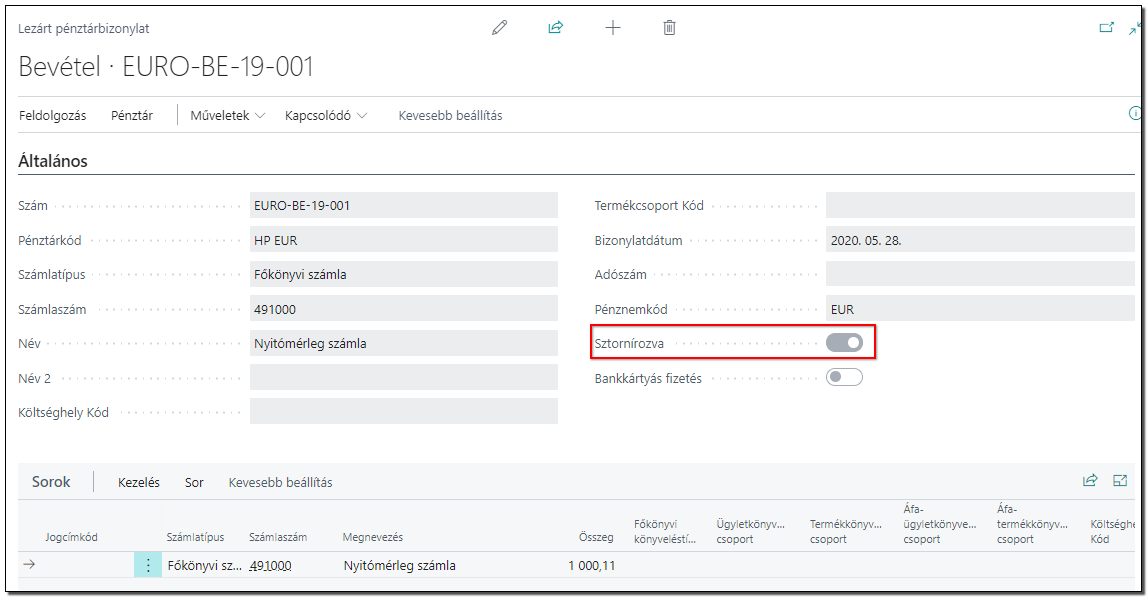Click the Áfa-ügyletkönyve... csoport column header
This screenshot has height=598, width=1148.
click(939, 524)
